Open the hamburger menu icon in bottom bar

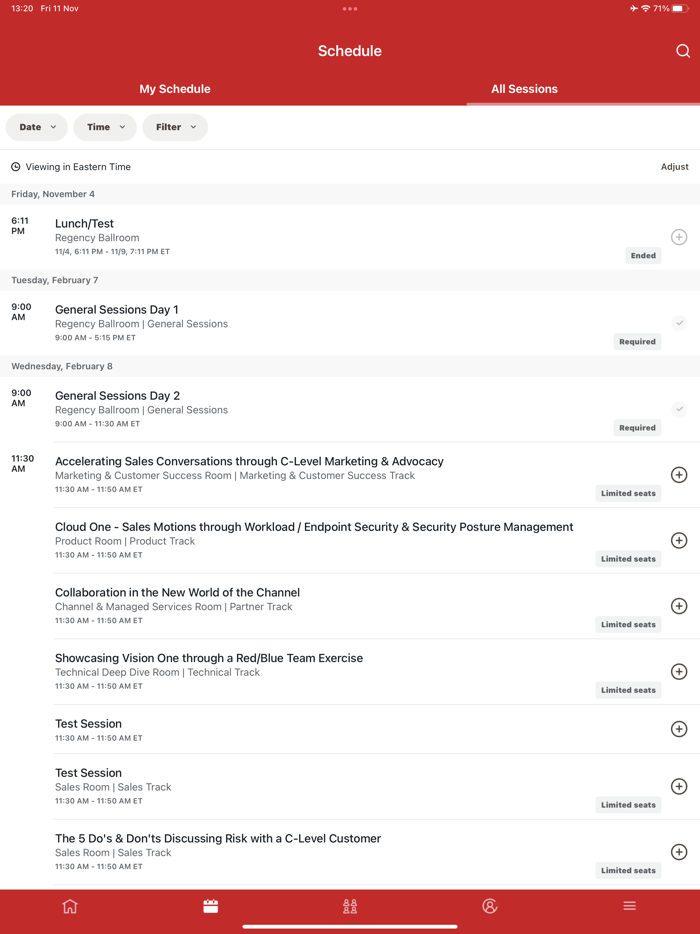tap(629, 905)
